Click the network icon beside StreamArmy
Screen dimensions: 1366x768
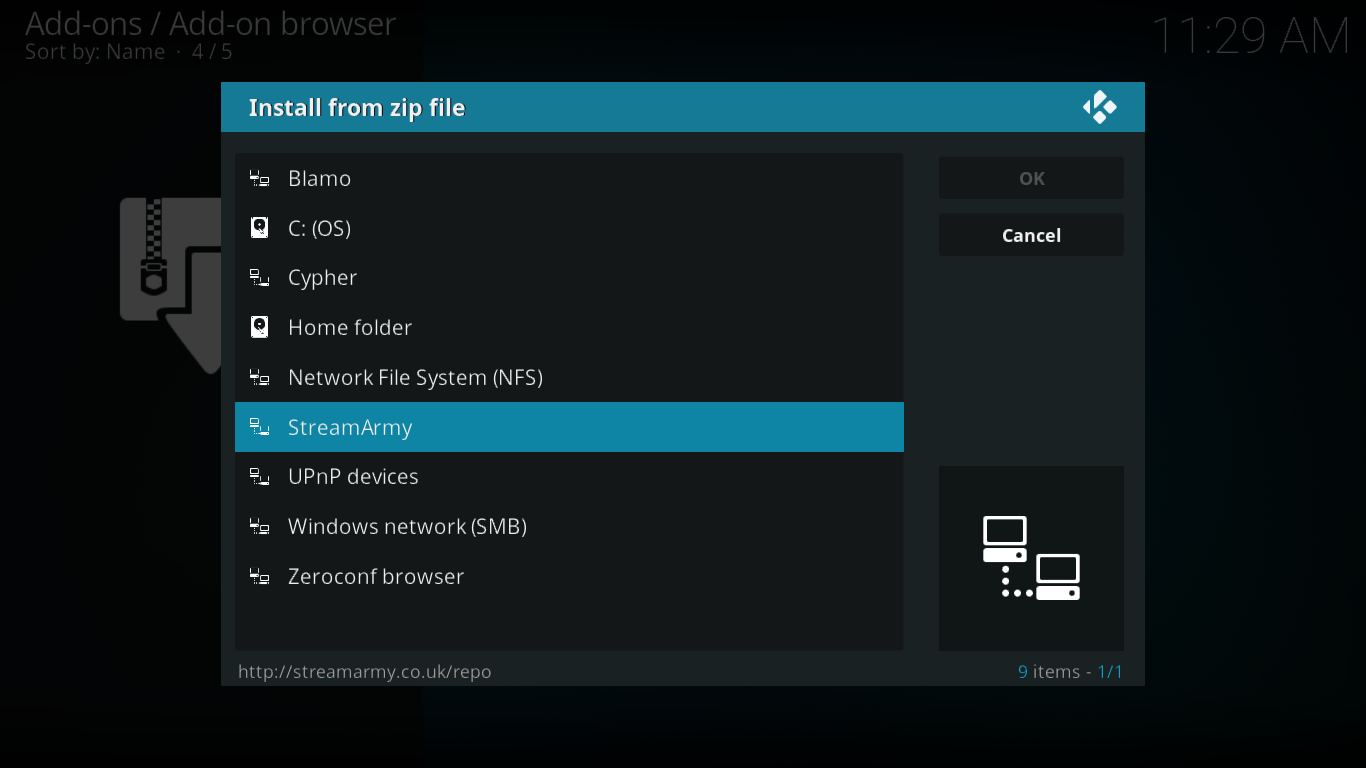click(x=260, y=427)
